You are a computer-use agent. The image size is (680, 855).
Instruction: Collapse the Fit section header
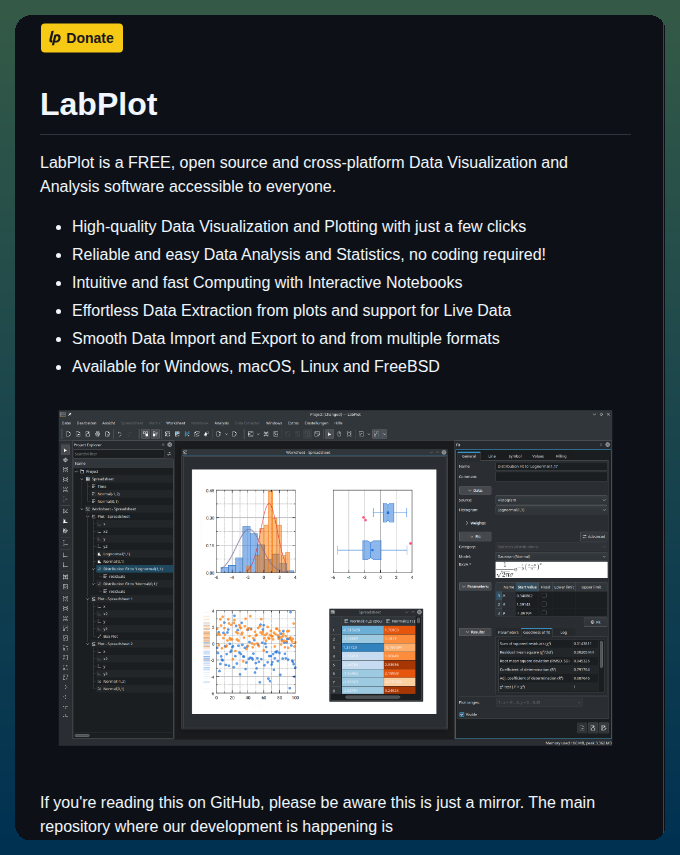point(475,537)
